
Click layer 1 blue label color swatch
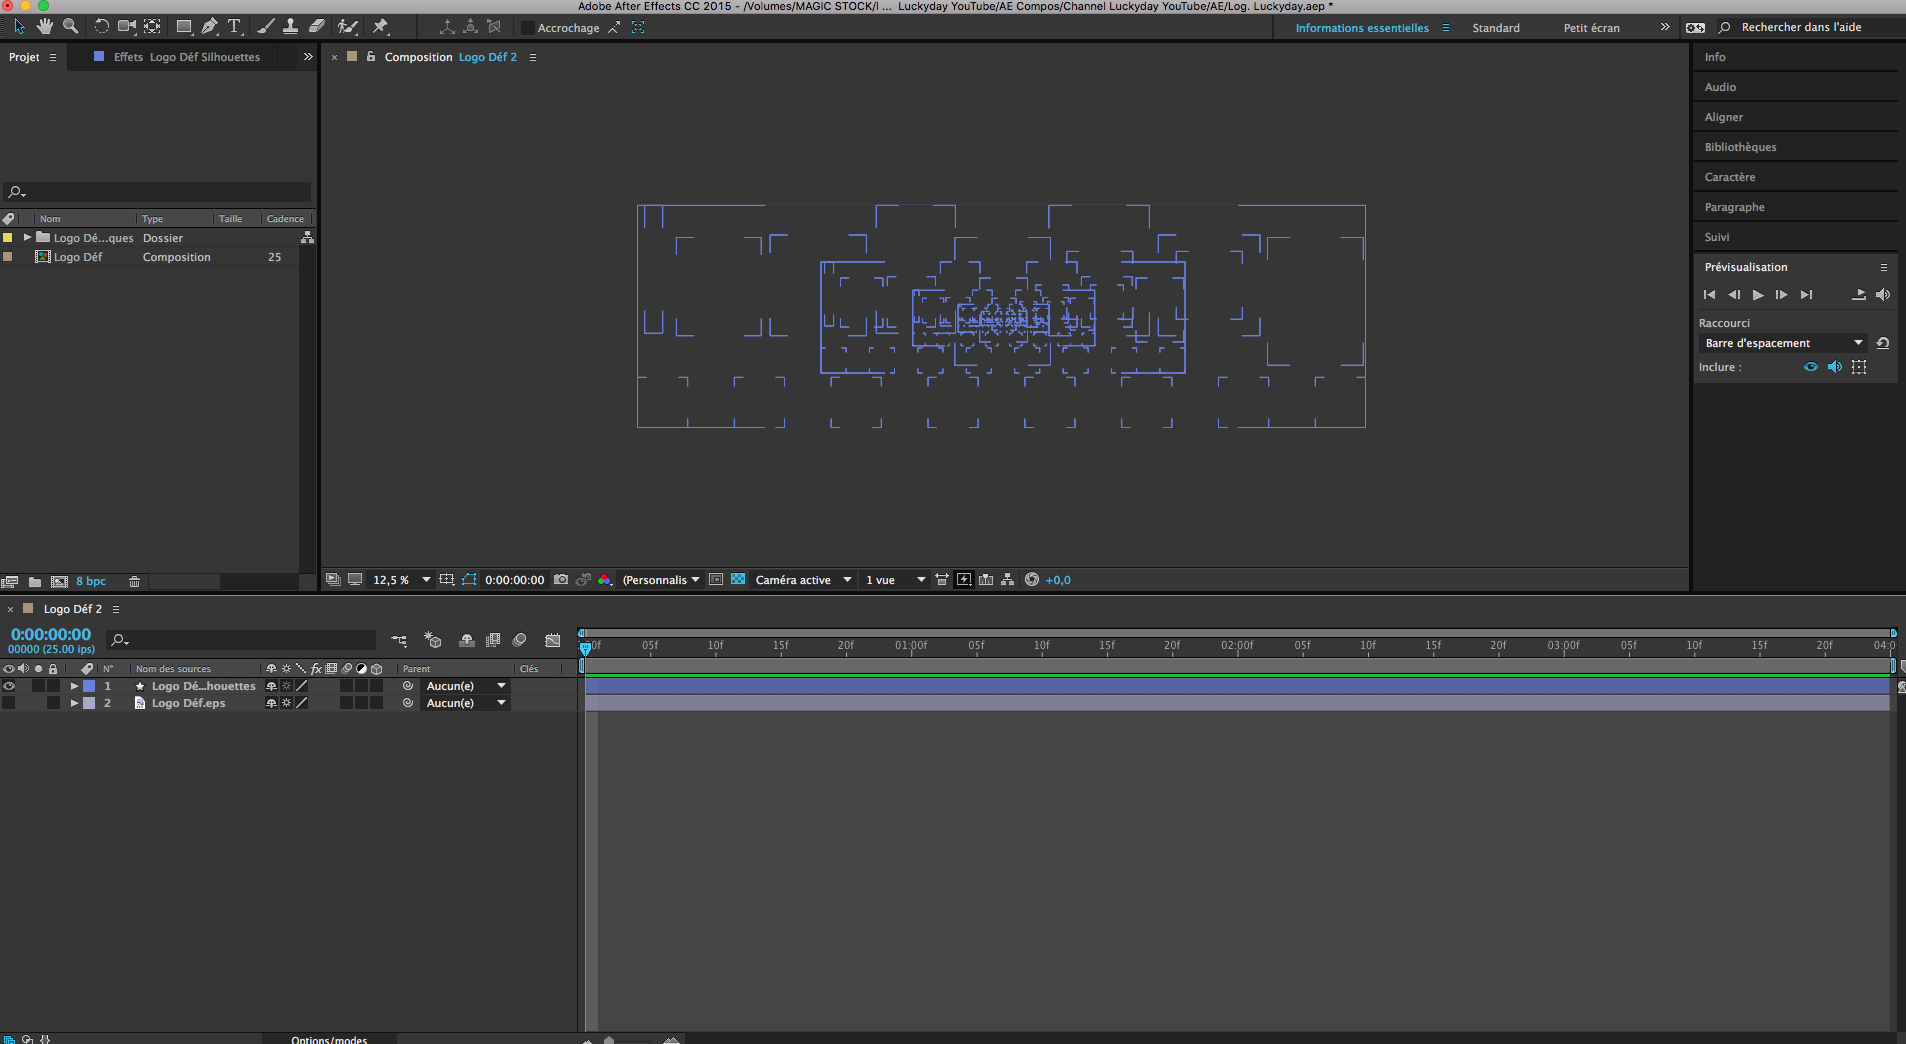(89, 686)
